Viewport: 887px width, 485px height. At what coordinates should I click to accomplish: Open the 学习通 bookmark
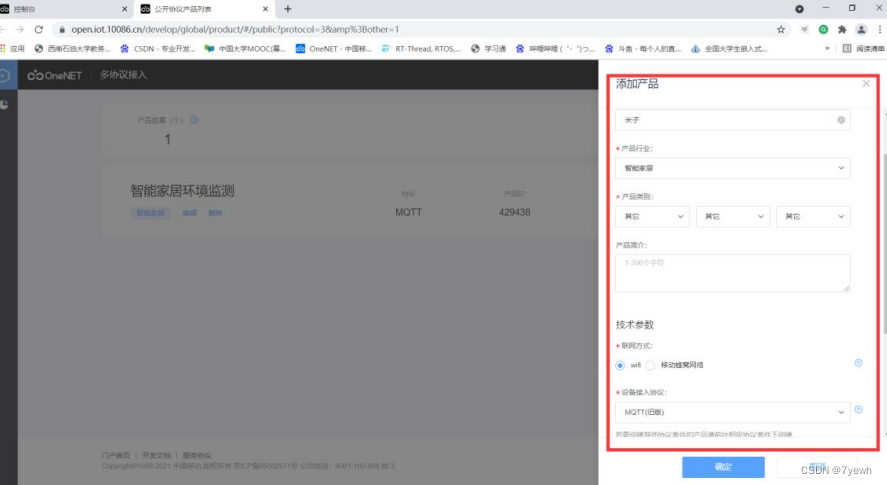coord(489,49)
